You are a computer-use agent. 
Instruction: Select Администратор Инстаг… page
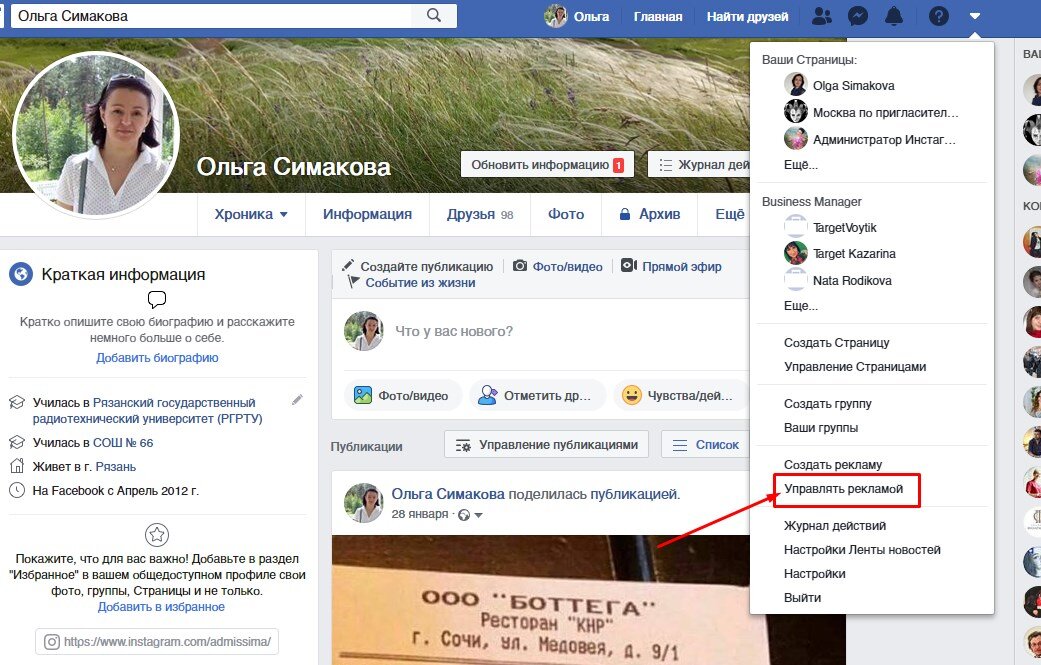871,139
